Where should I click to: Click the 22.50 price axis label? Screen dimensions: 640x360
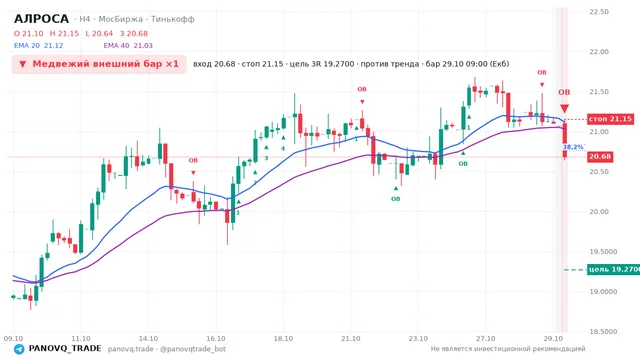(599, 12)
